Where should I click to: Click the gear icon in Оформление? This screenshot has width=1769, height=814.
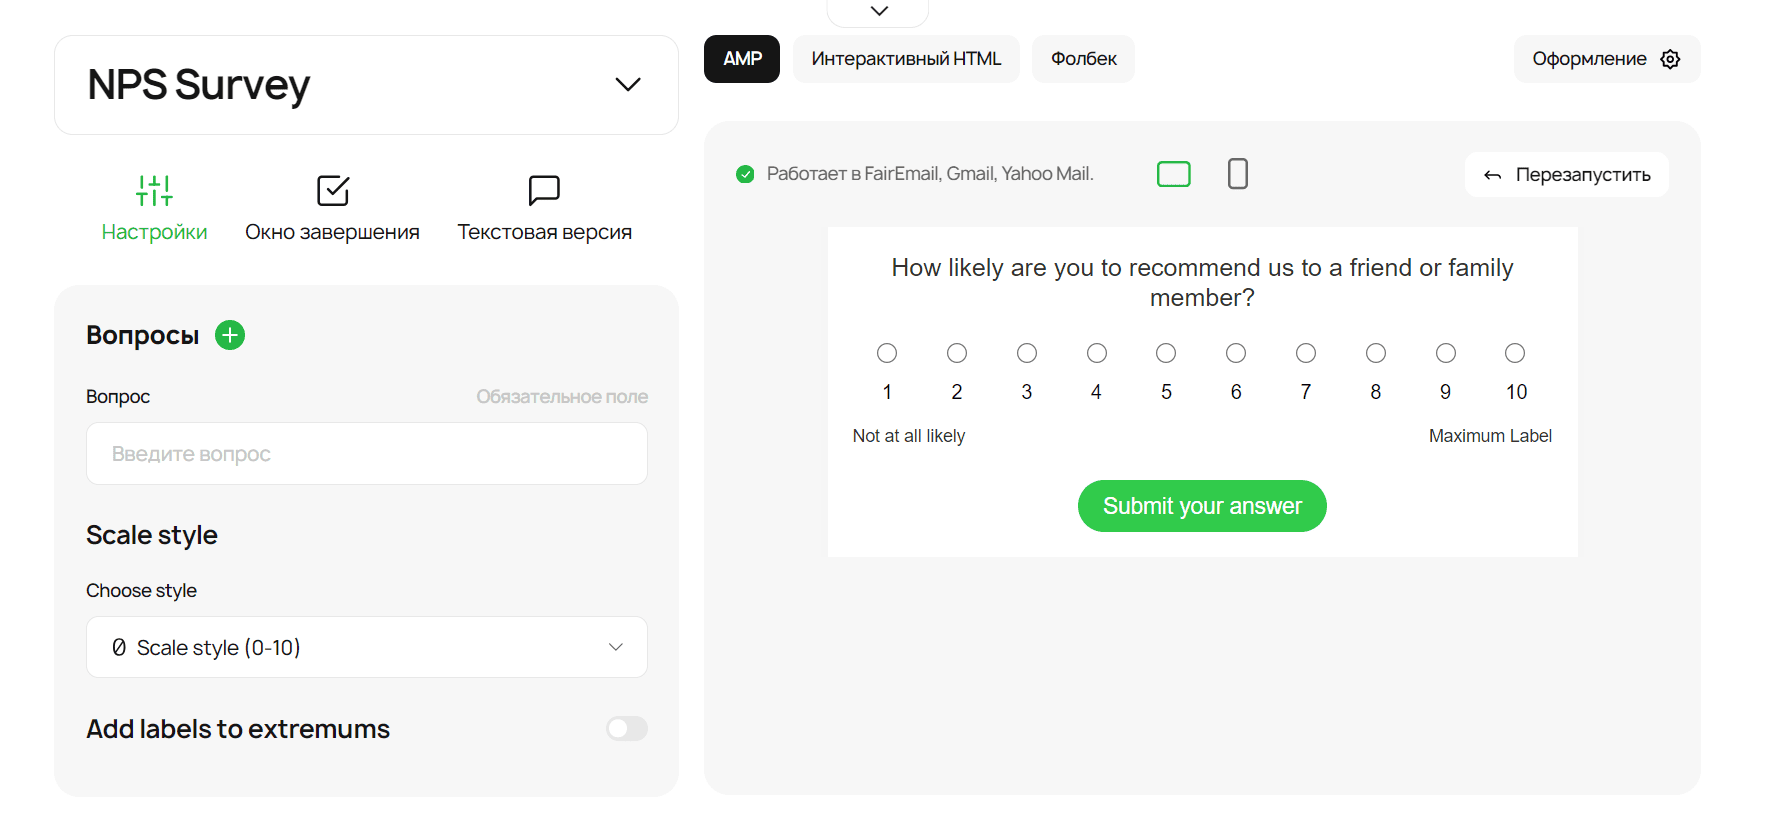1670,59
